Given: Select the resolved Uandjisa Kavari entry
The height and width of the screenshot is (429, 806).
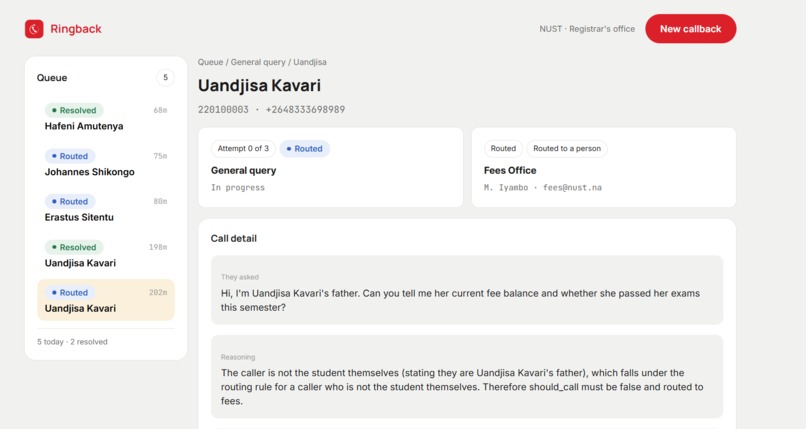Looking at the screenshot, I should 106,255.
